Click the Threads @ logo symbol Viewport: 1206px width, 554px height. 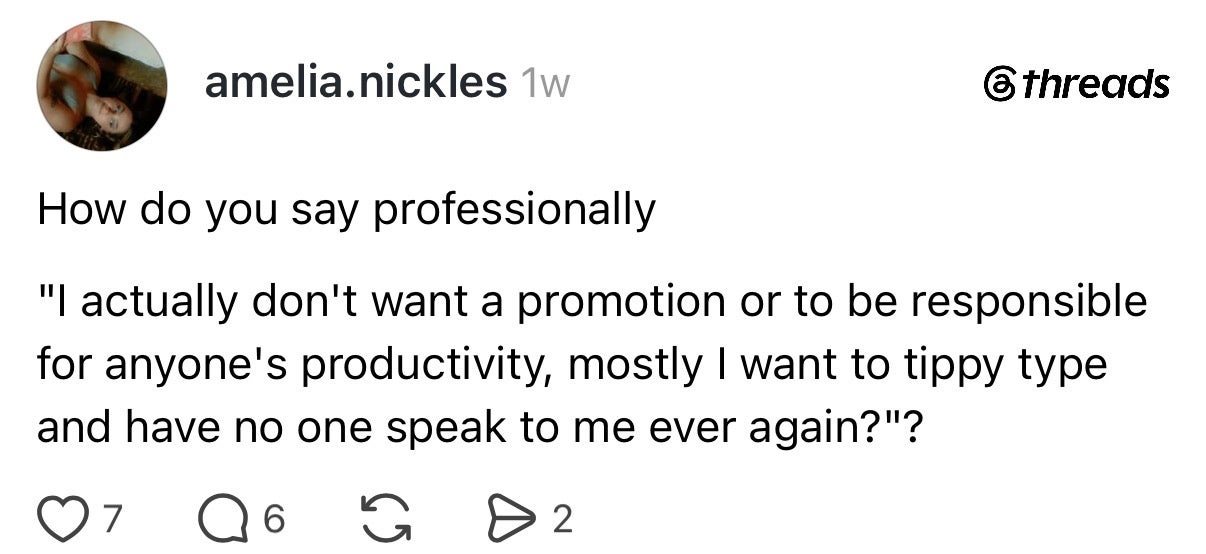pyautogui.click(x=999, y=84)
